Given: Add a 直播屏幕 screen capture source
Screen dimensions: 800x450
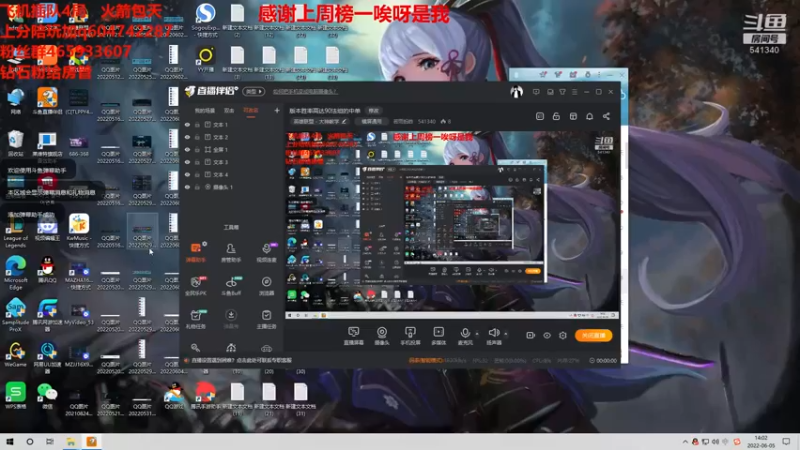Looking at the screenshot, I should (x=354, y=336).
